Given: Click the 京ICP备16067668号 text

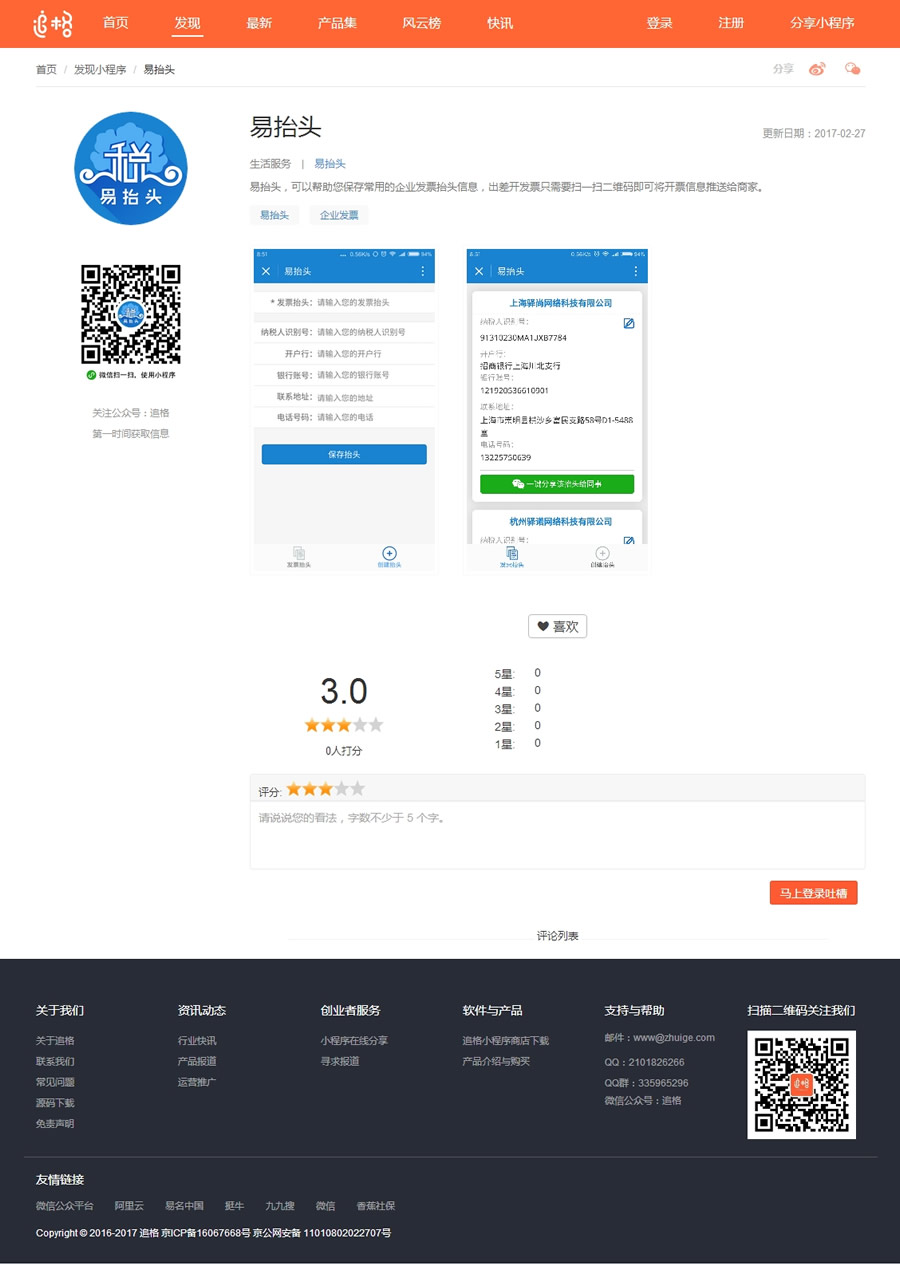Looking at the screenshot, I should pos(206,1233).
